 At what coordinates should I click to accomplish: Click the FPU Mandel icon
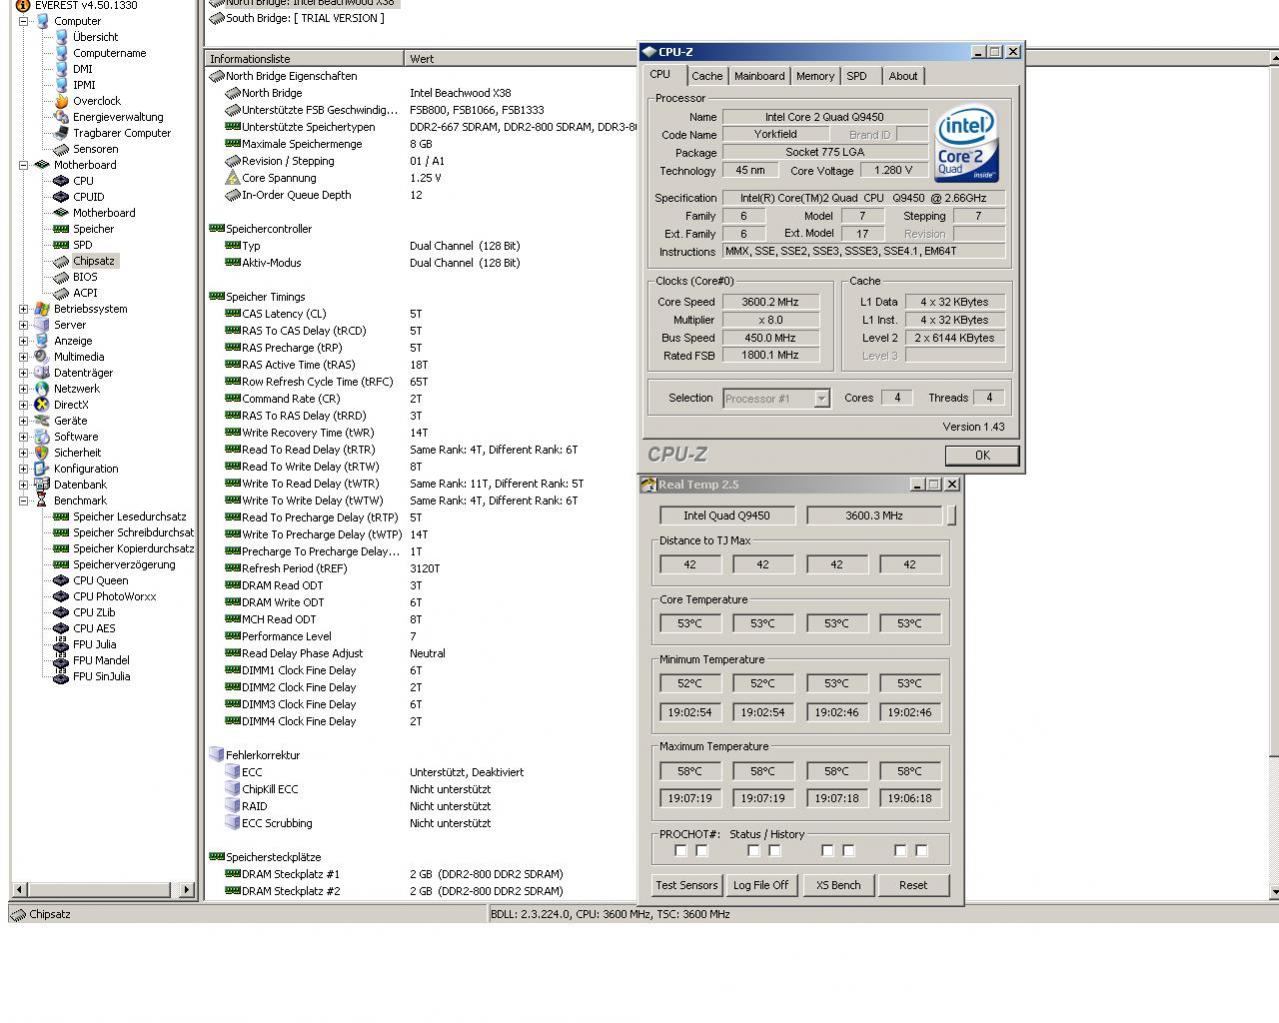click(62, 661)
